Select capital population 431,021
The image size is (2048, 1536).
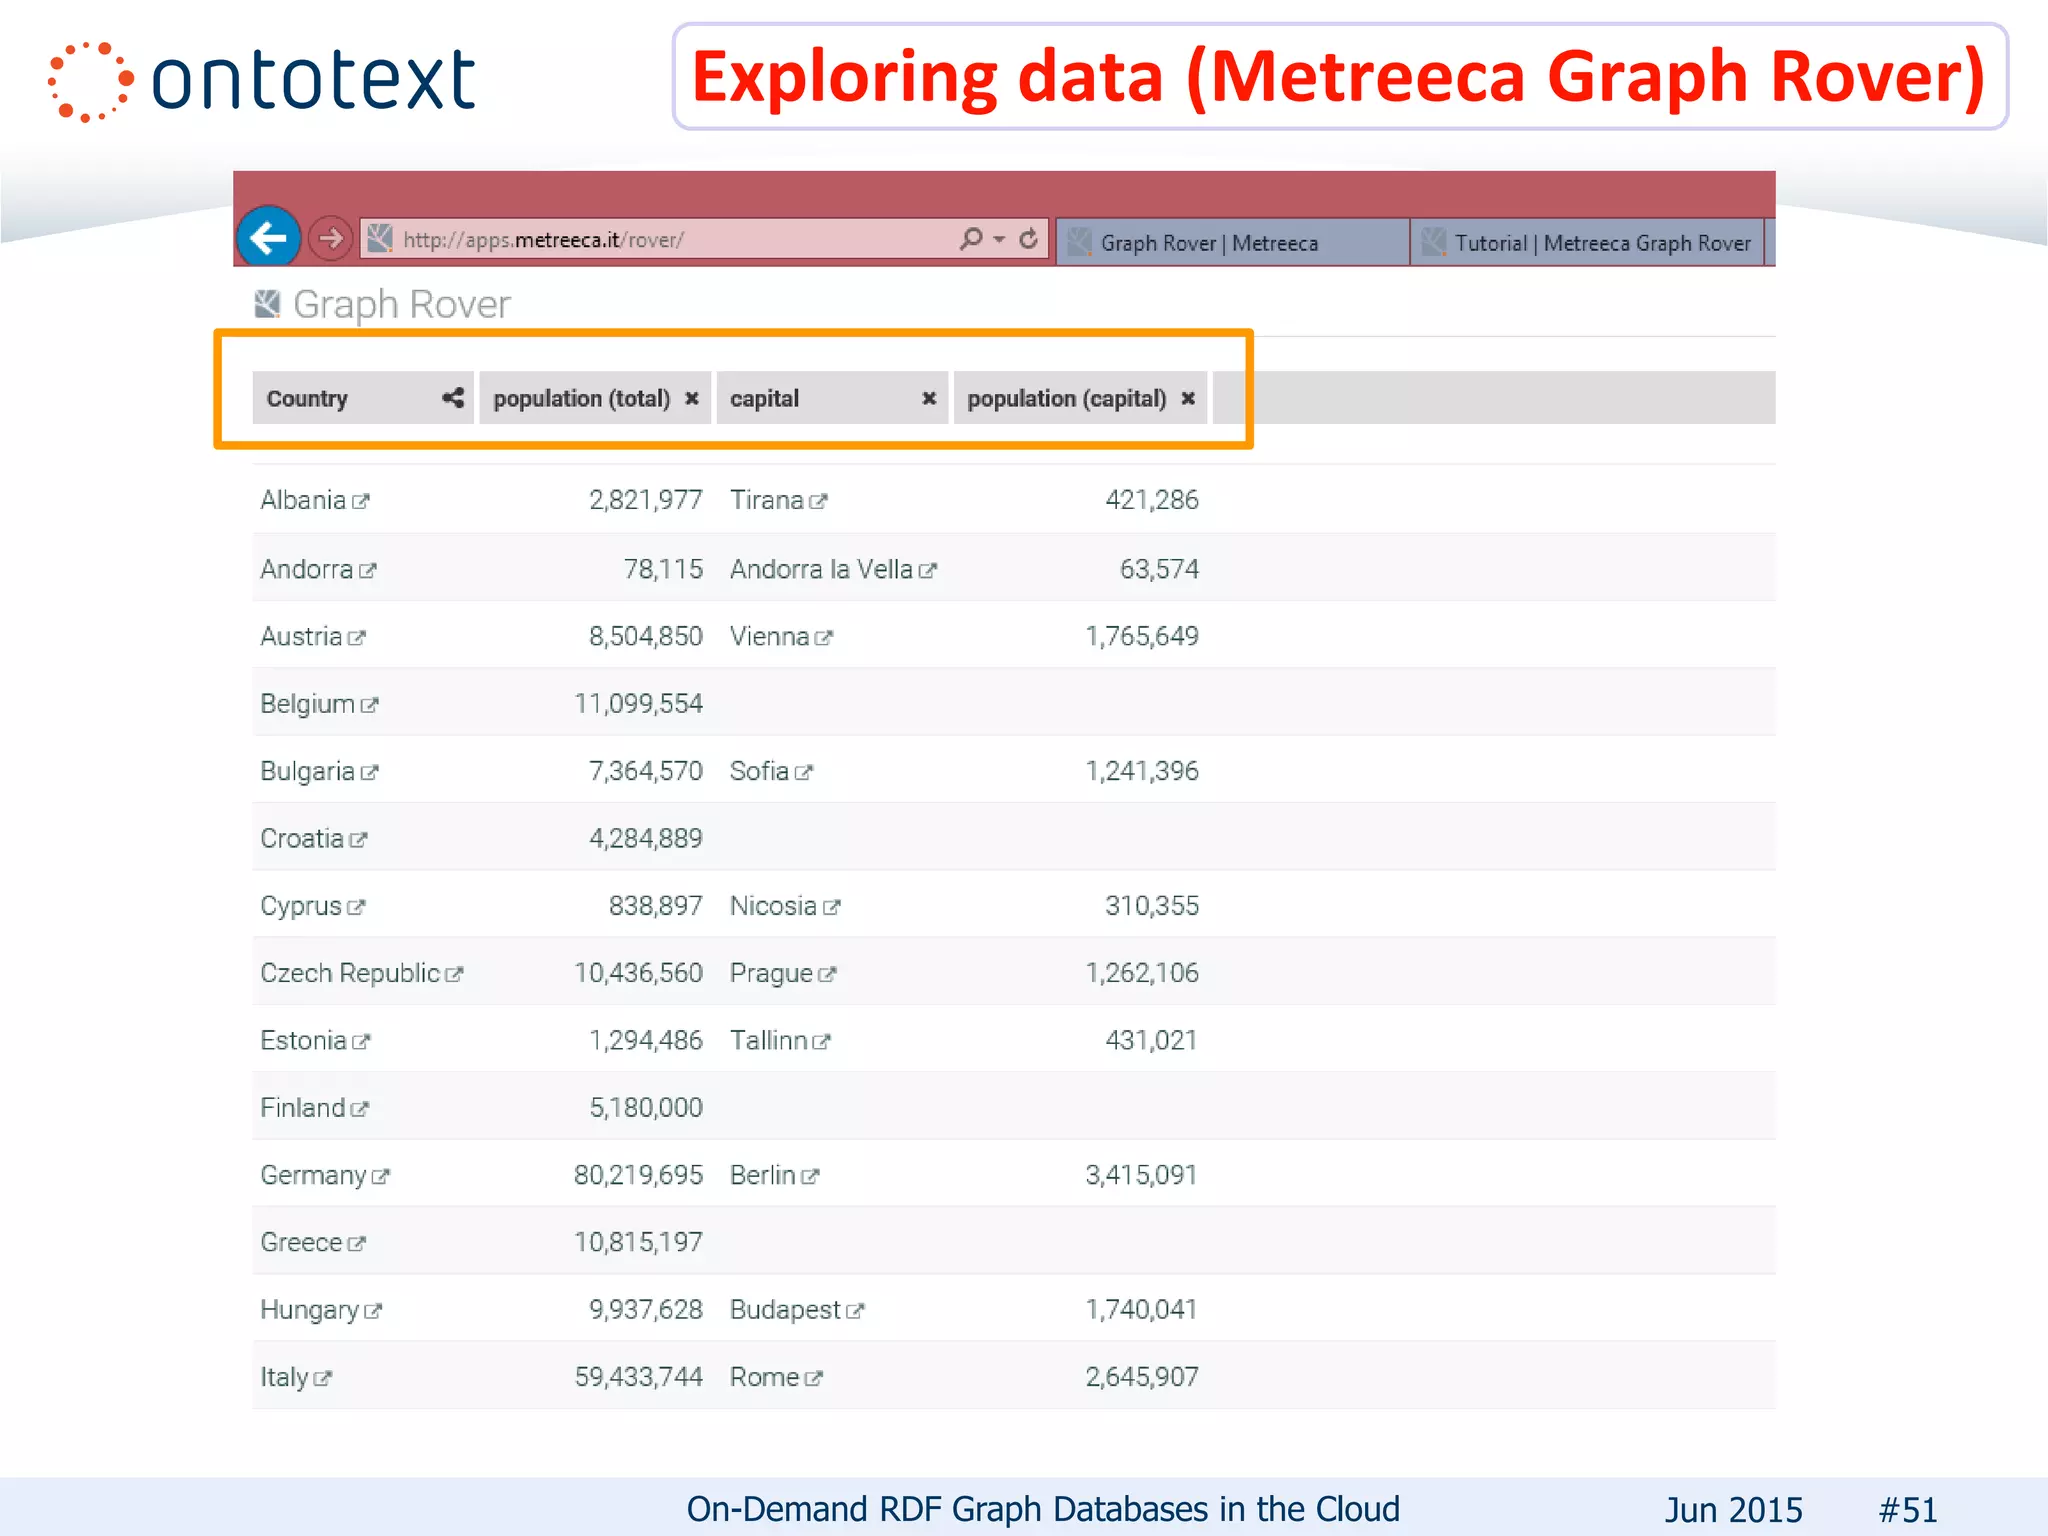point(1152,1040)
